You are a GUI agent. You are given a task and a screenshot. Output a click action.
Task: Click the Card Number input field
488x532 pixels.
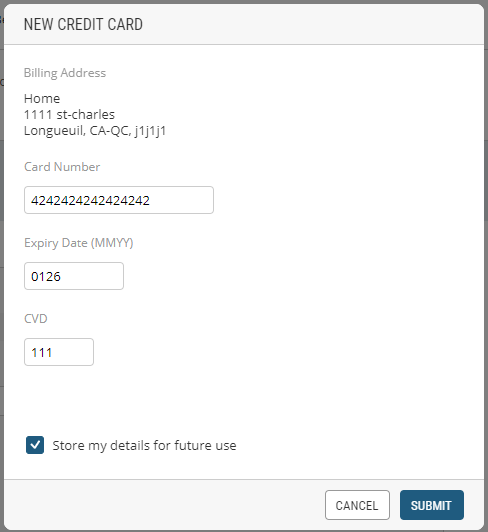[x=119, y=200]
